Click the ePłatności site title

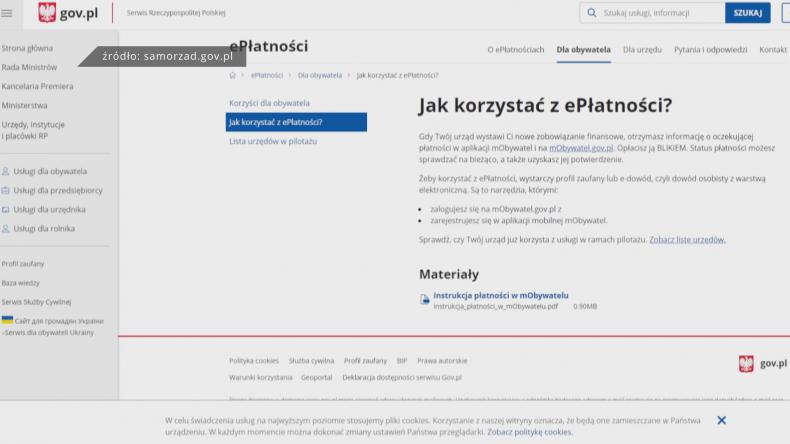(269, 46)
